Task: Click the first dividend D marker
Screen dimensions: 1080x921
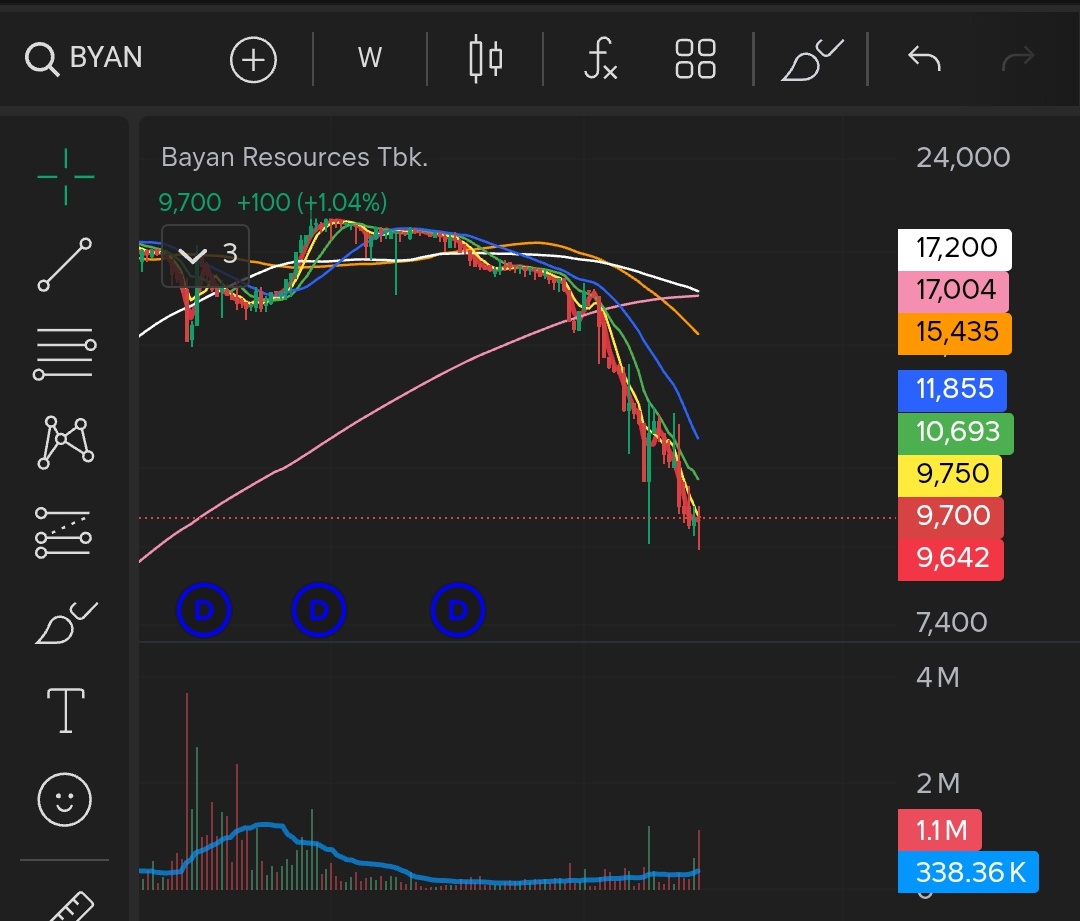Action: coord(203,610)
